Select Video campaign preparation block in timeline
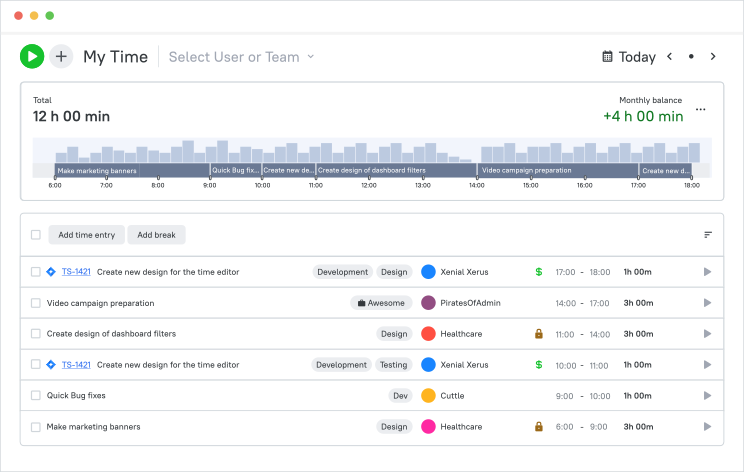This screenshot has height=472, width=744. click(x=558, y=170)
